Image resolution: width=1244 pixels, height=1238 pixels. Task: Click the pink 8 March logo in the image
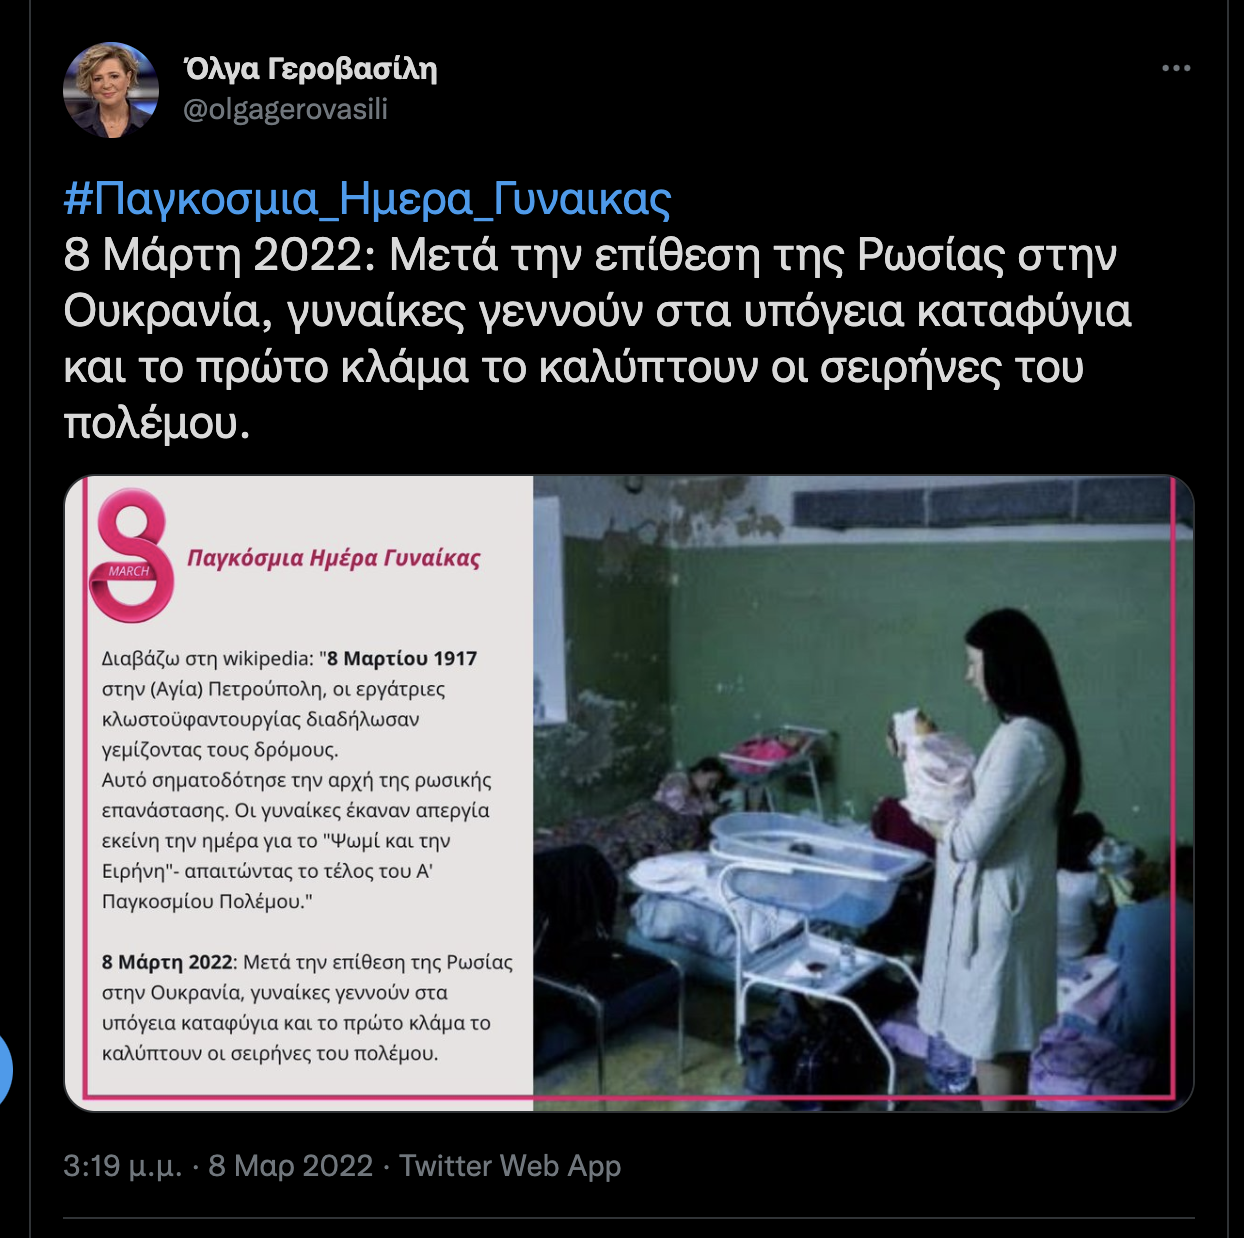(x=130, y=556)
